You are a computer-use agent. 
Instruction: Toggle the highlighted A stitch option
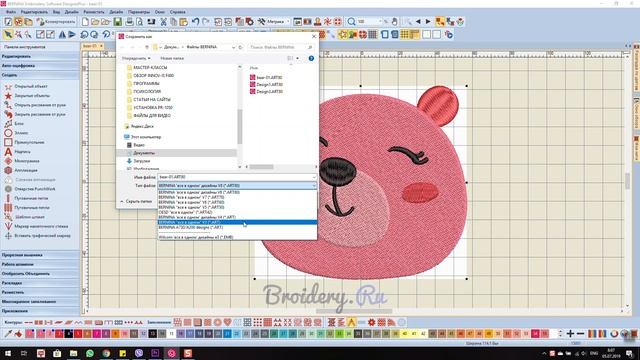tap(351, 322)
